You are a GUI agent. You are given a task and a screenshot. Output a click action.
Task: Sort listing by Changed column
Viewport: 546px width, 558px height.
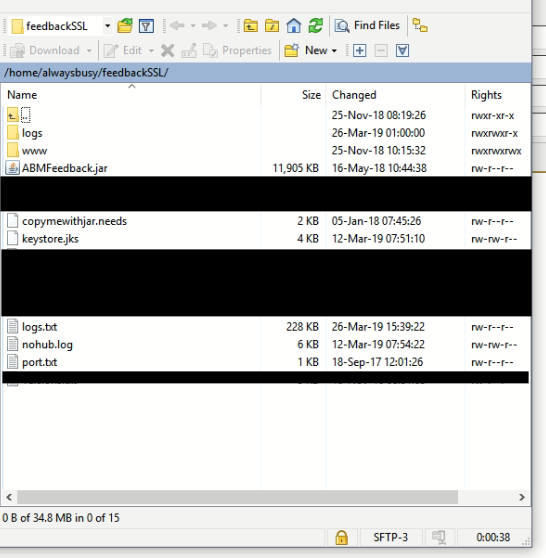[x=354, y=95]
